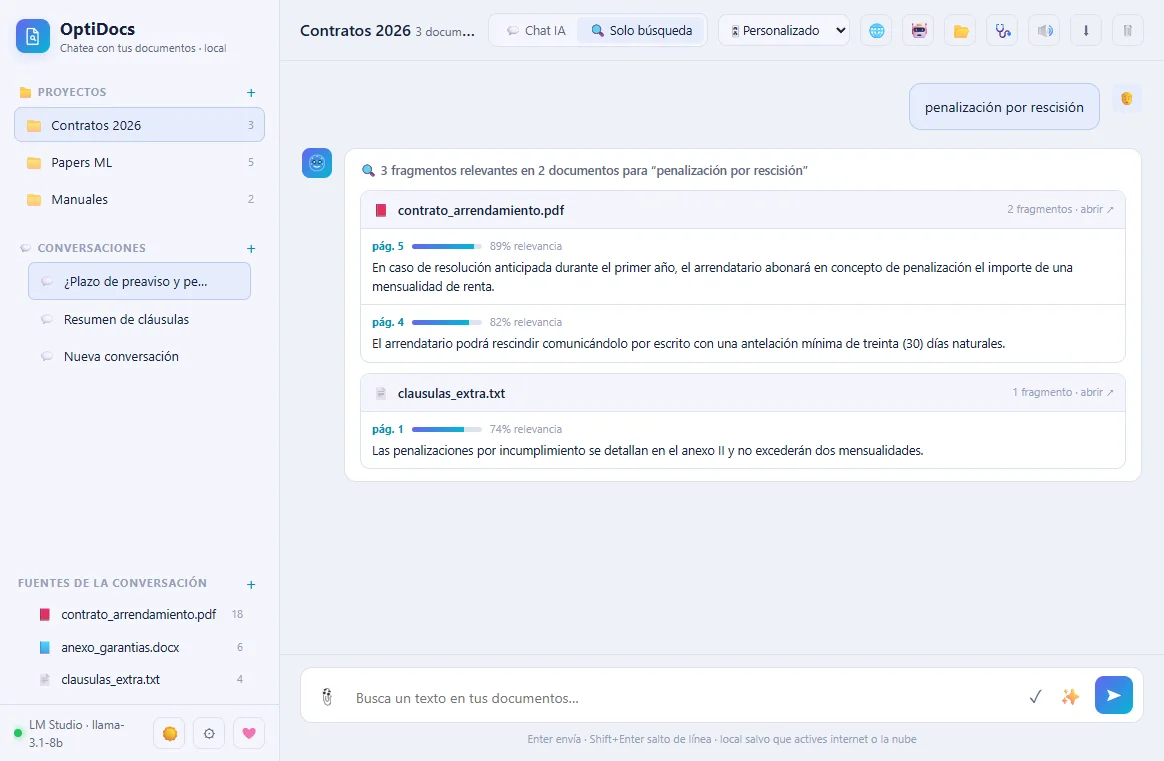
Task: Select source clausulas_extra.txt in sidebar
Action: point(140,679)
